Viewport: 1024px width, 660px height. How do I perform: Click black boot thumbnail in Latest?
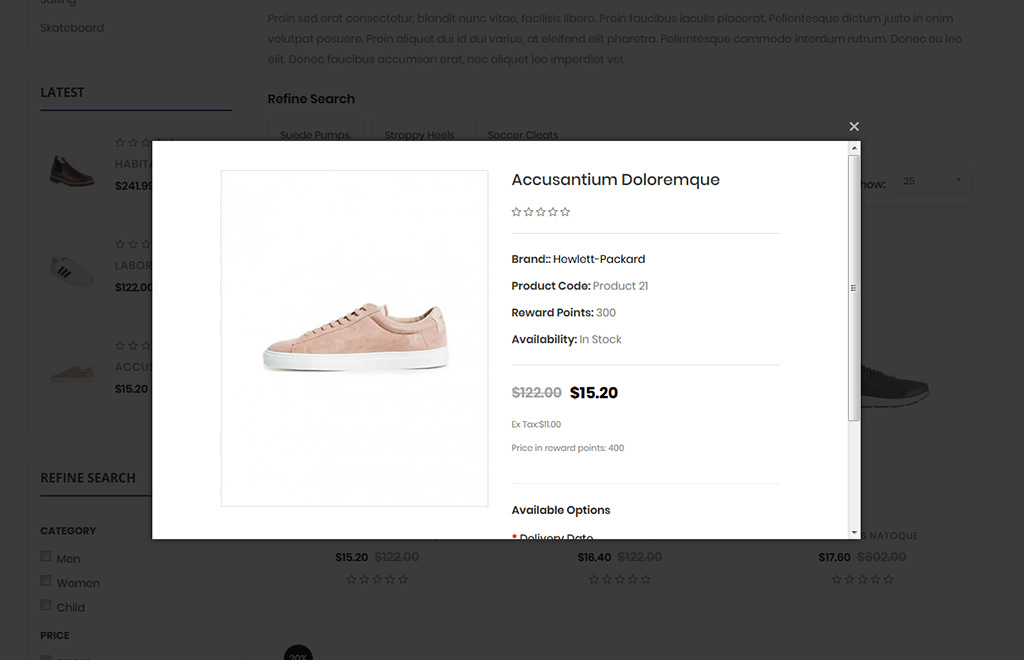(x=72, y=171)
